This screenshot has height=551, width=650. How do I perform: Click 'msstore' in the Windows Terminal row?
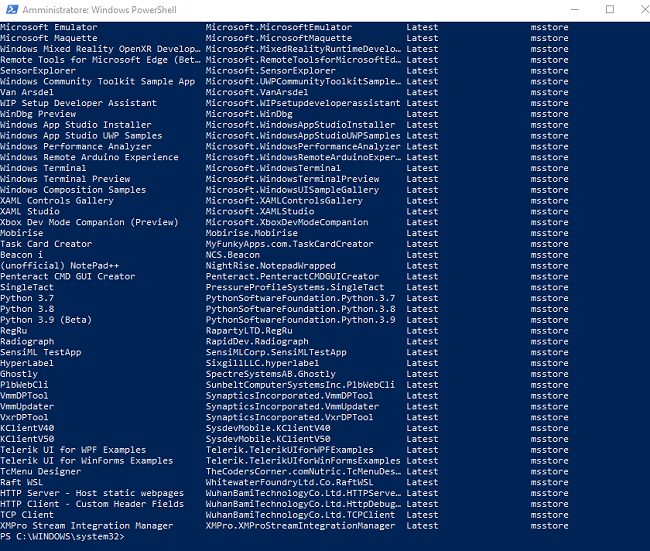point(549,168)
